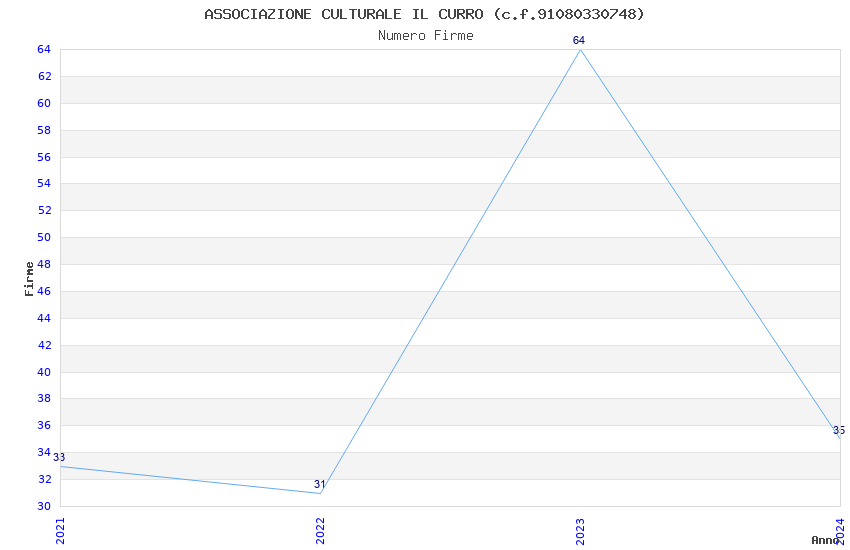Click the x-axis year label 2024
The image size is (850, 550).
(840, 531)
